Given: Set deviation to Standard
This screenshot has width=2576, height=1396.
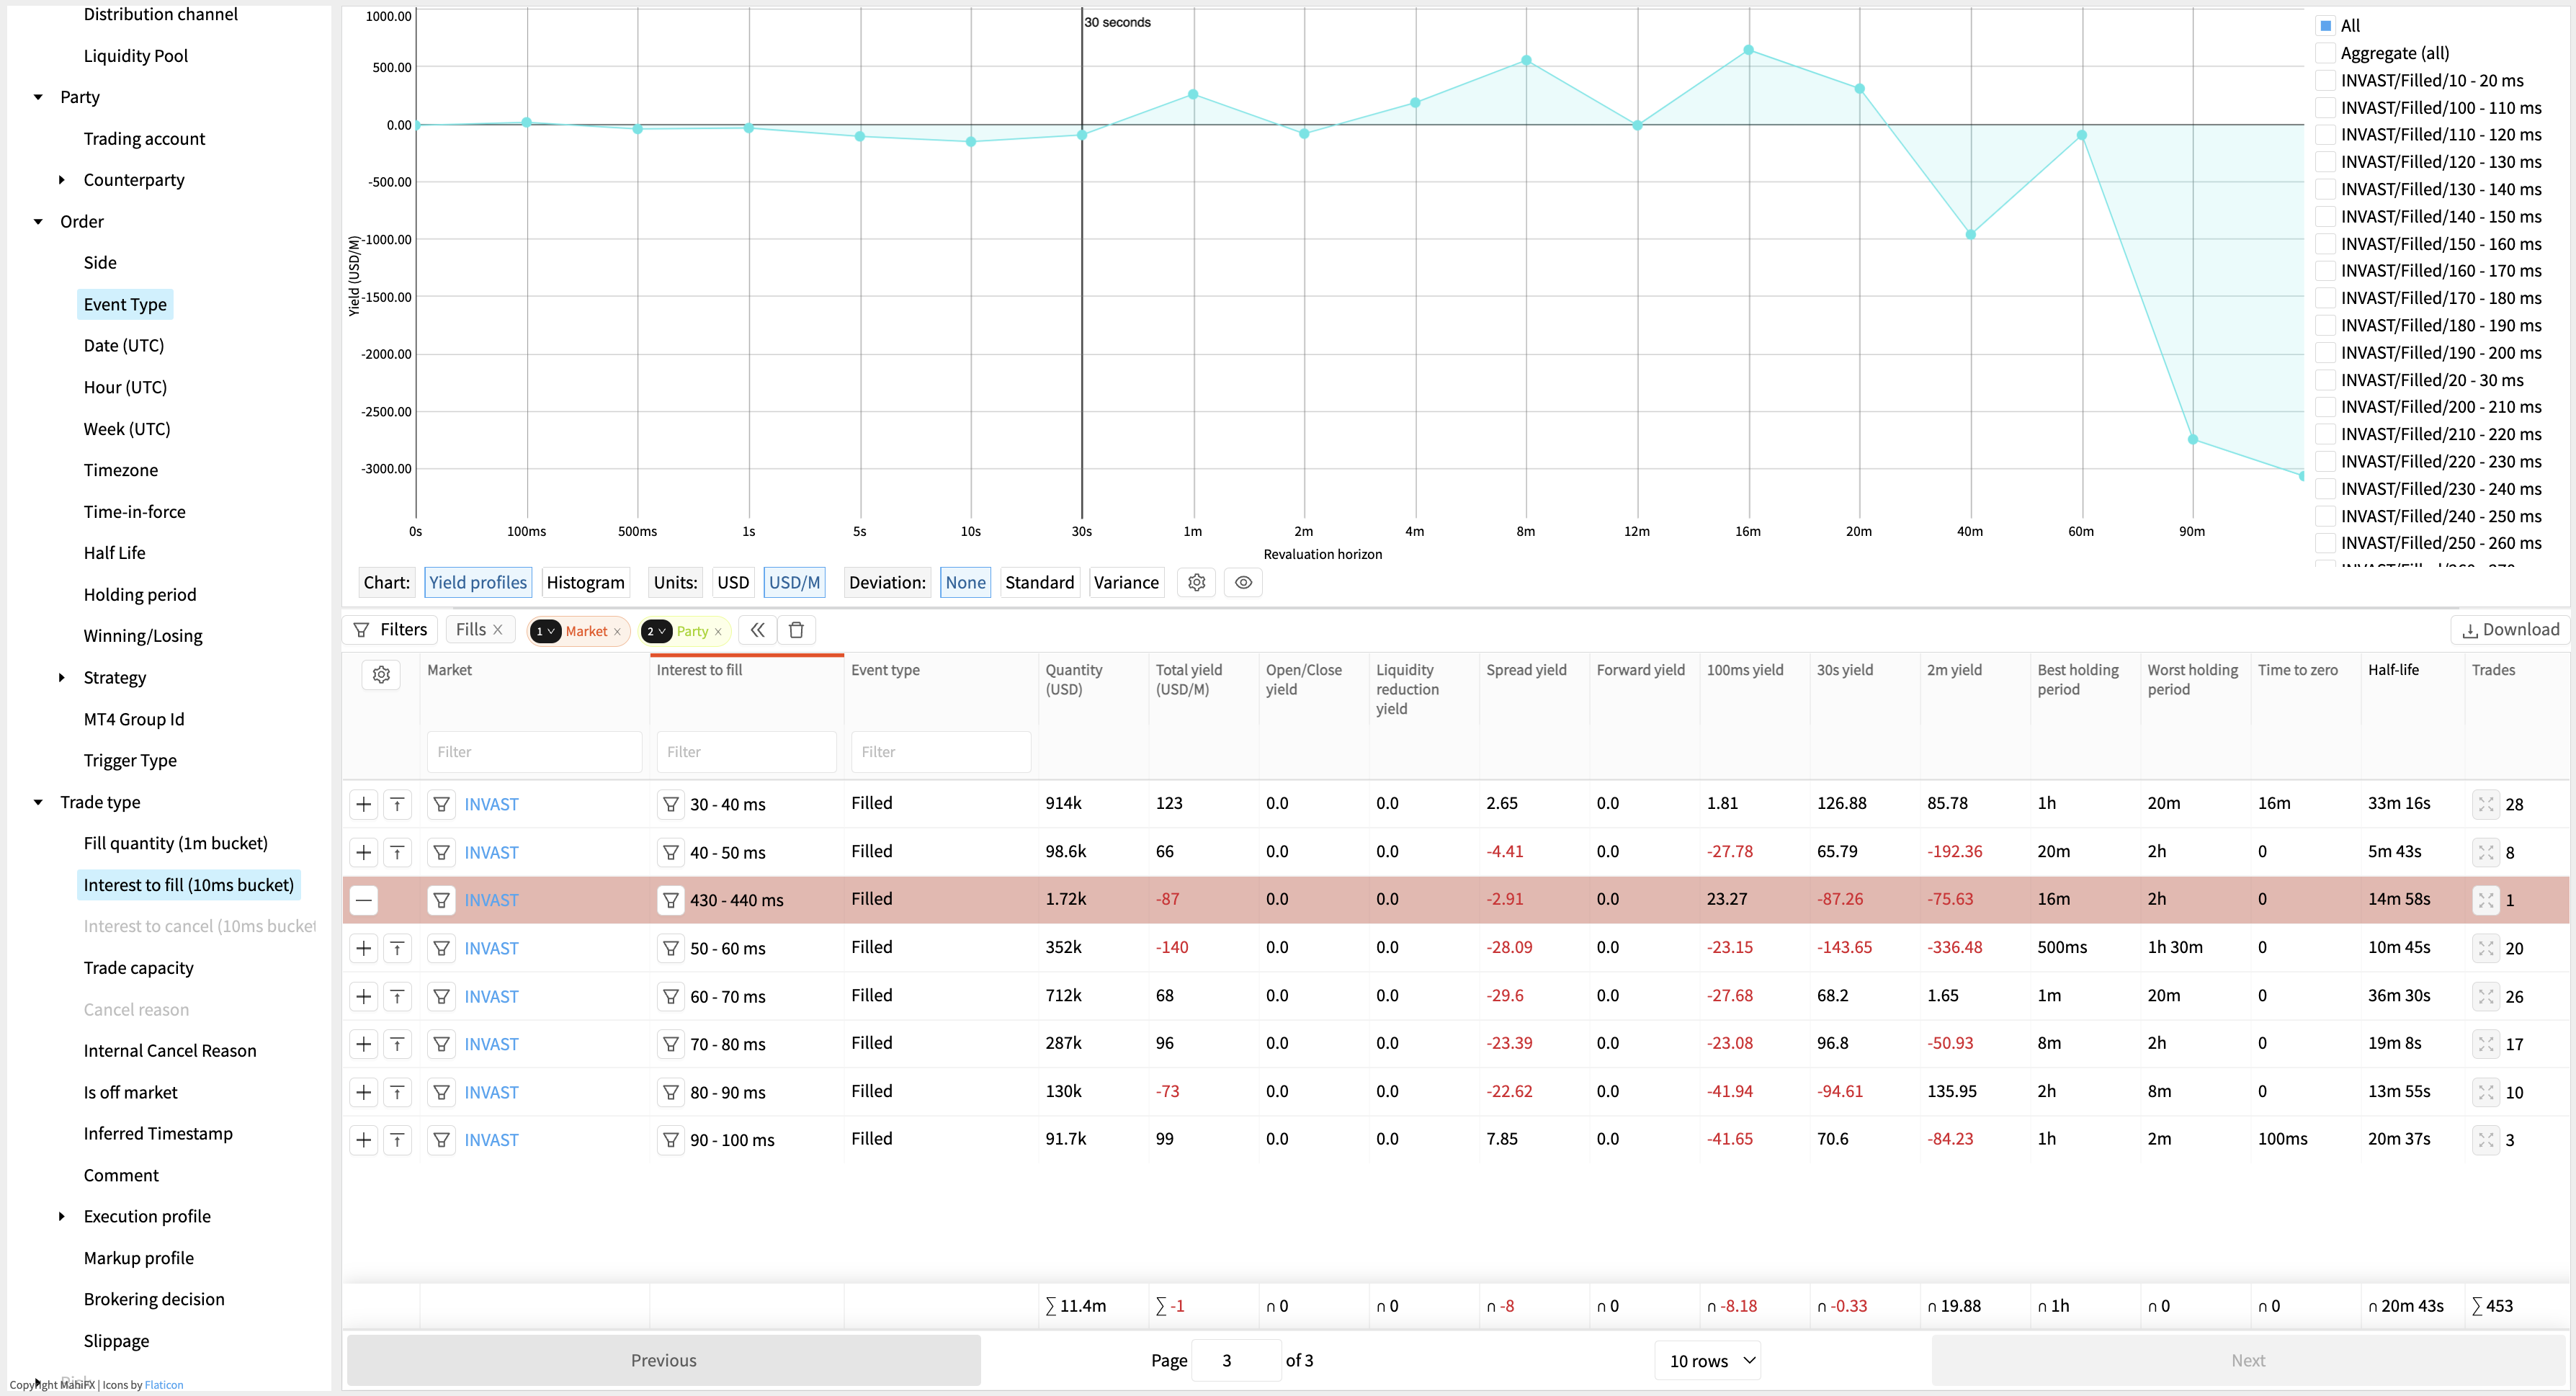Looking at the screenshot, I should coord(1039,582).
